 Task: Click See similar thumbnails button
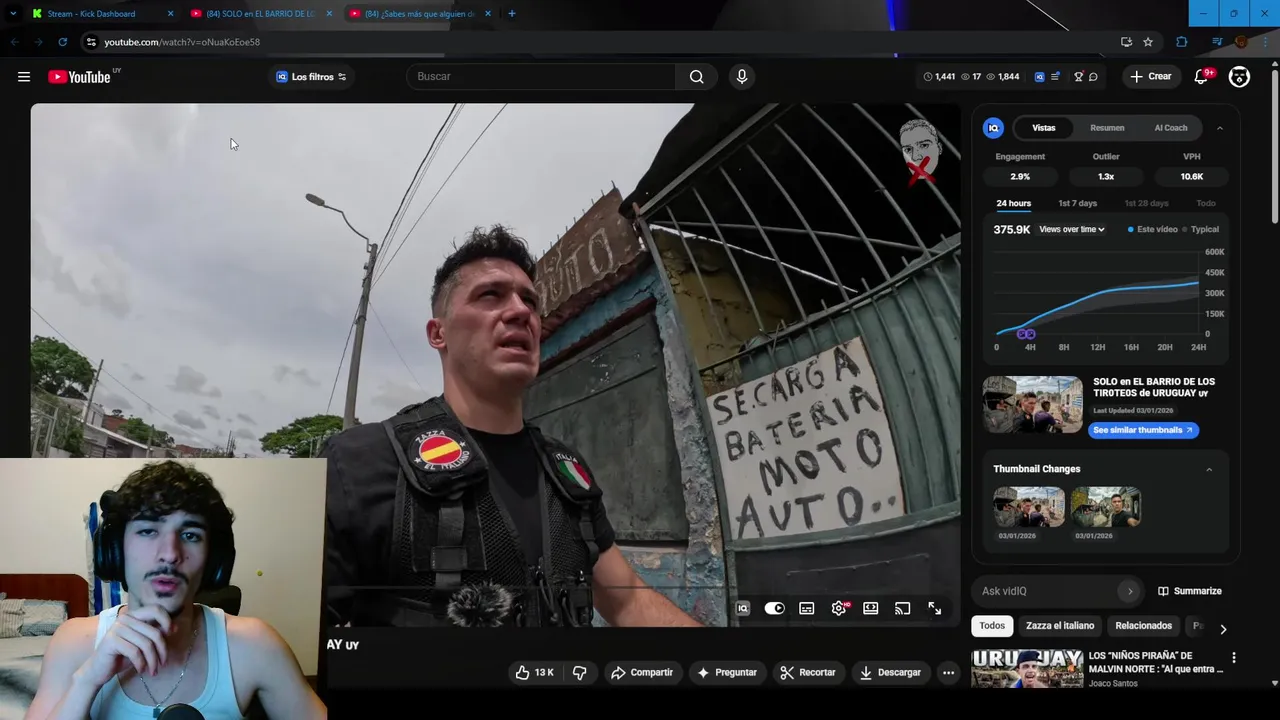(x=1143, y=430)
